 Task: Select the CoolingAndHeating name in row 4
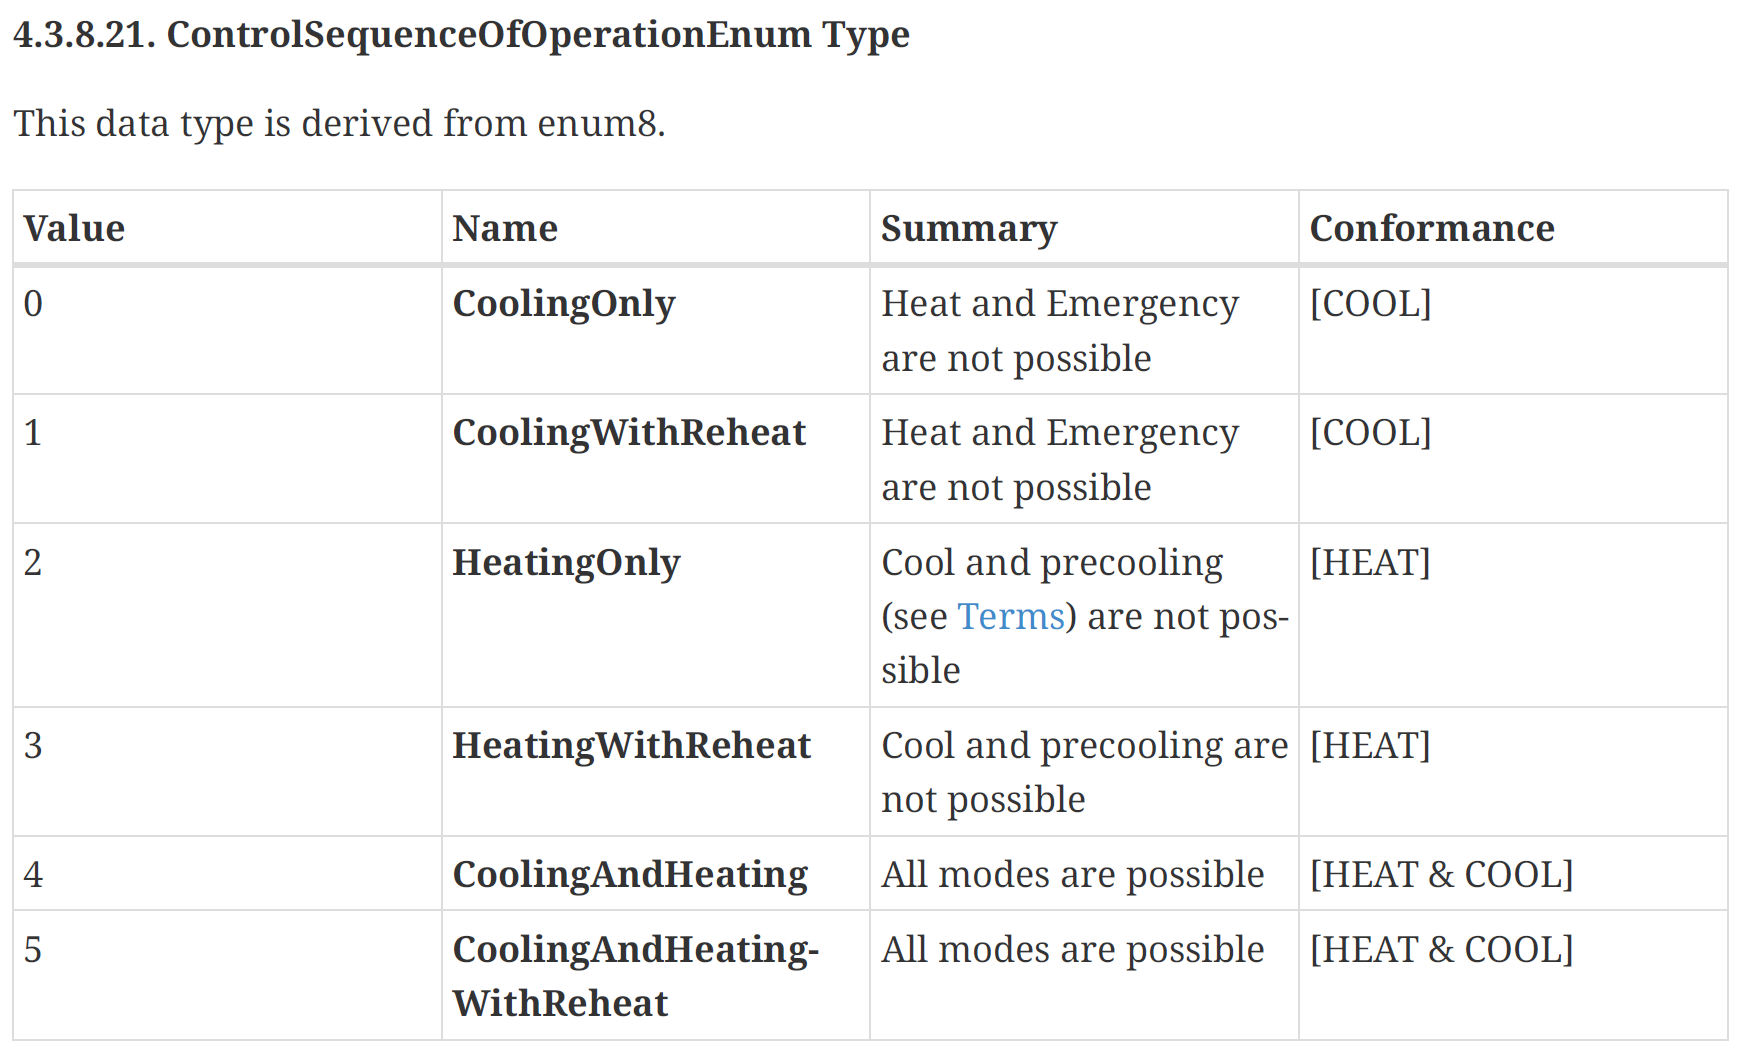[x=629, y=875]
